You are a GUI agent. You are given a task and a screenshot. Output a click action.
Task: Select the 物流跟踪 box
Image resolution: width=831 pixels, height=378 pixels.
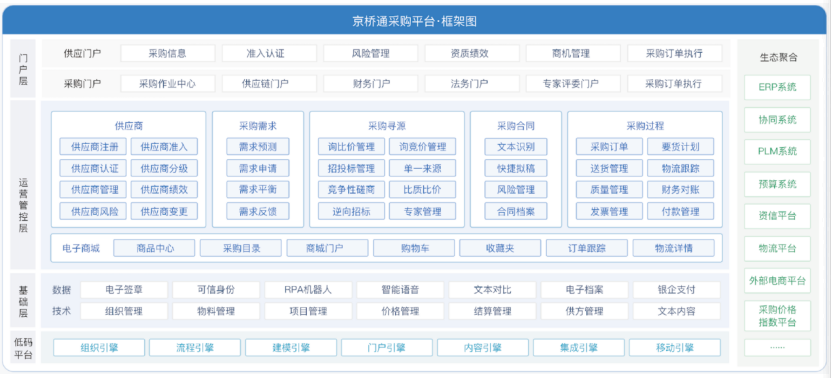(x=680, y=168)
